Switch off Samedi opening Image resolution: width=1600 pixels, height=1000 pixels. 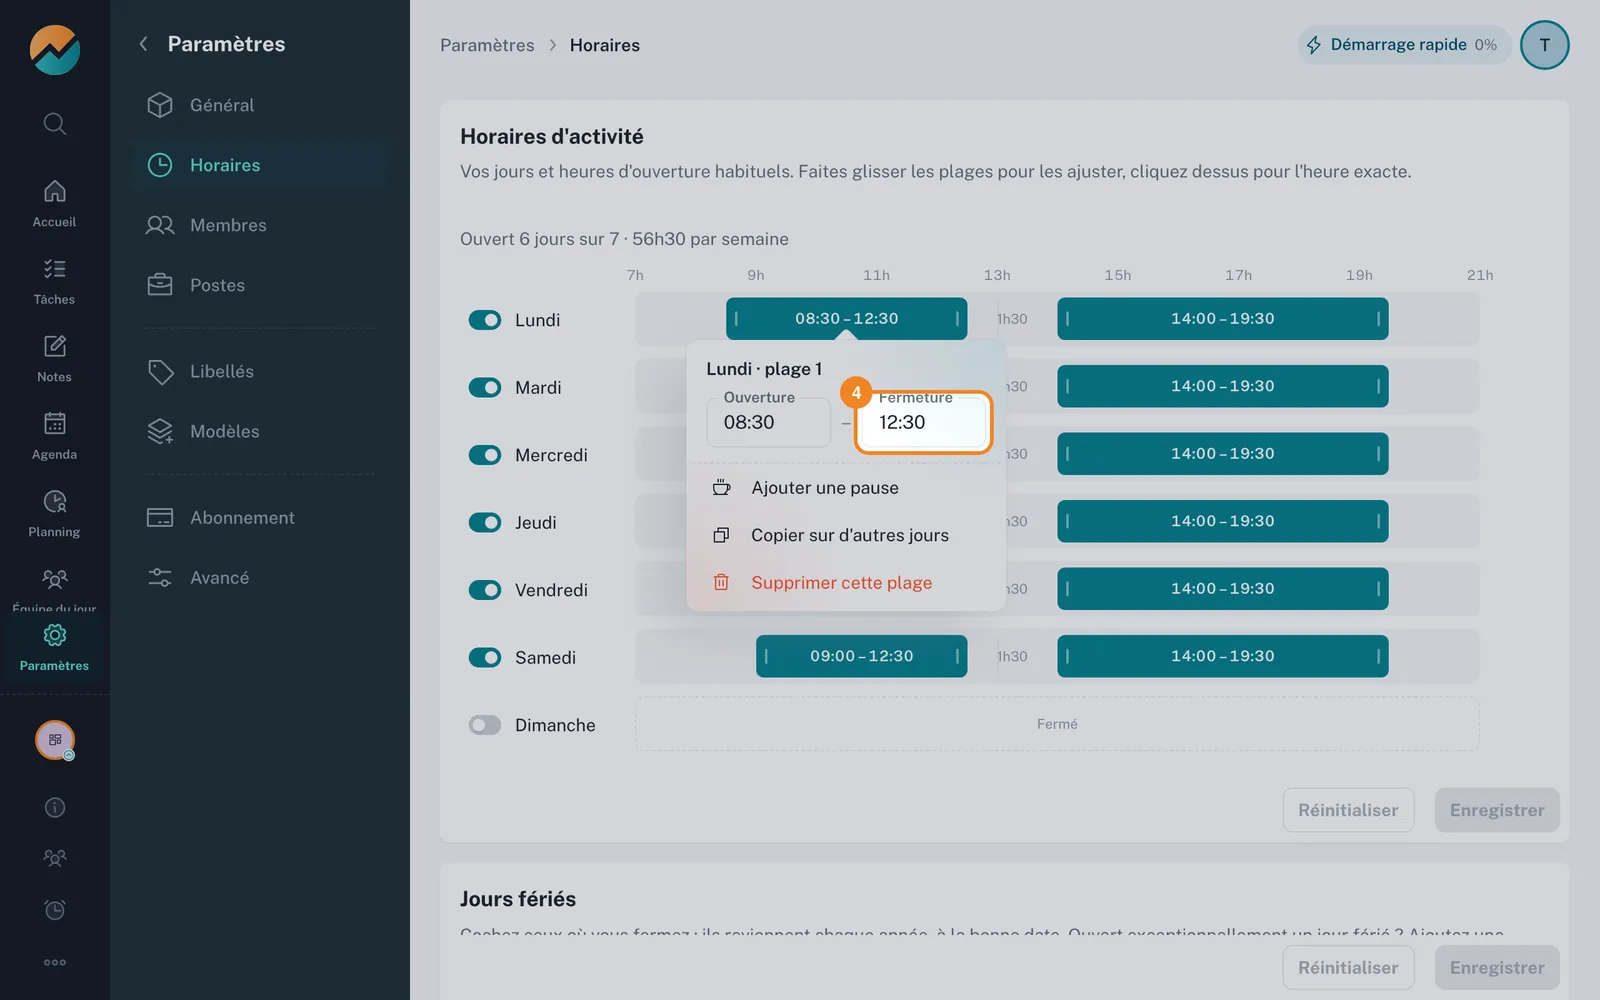pos(485,657)
